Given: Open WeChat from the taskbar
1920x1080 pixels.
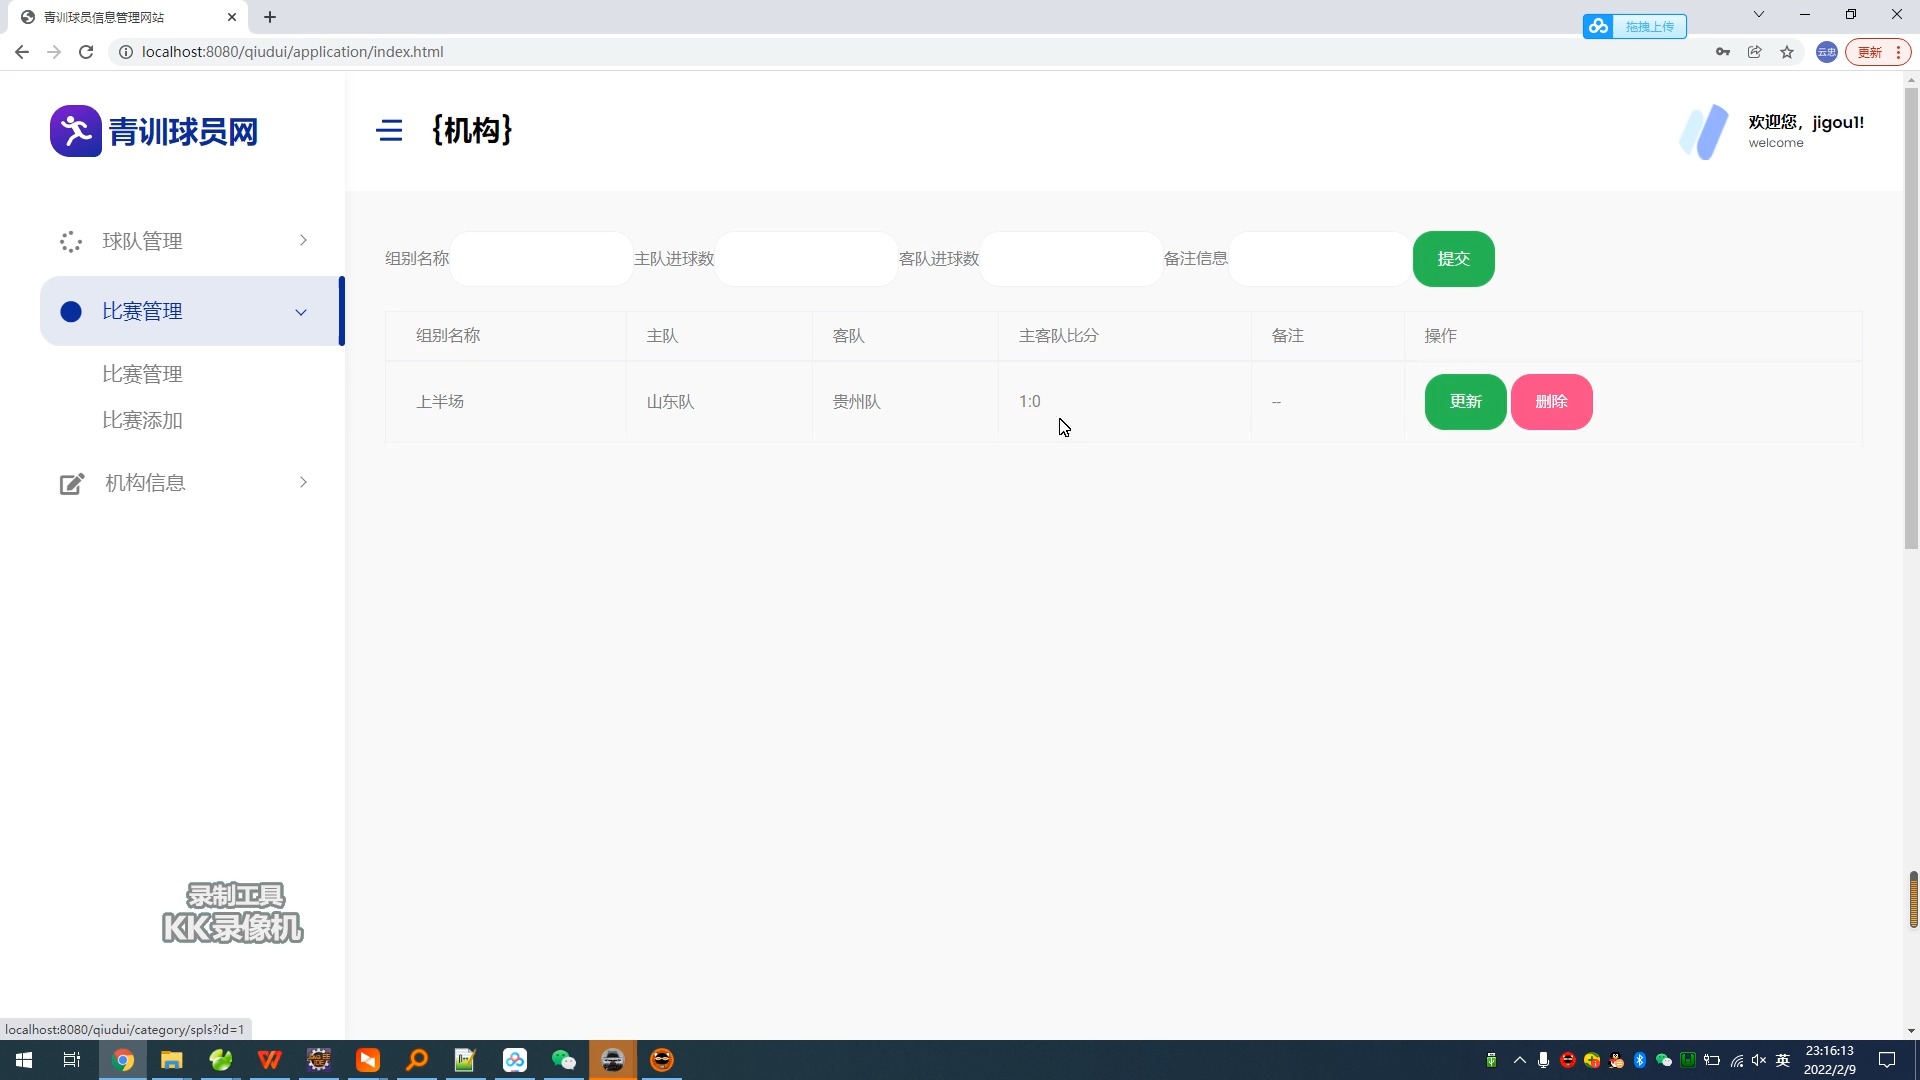Looking at the screenshot, I should click(x=564, y=1060).
